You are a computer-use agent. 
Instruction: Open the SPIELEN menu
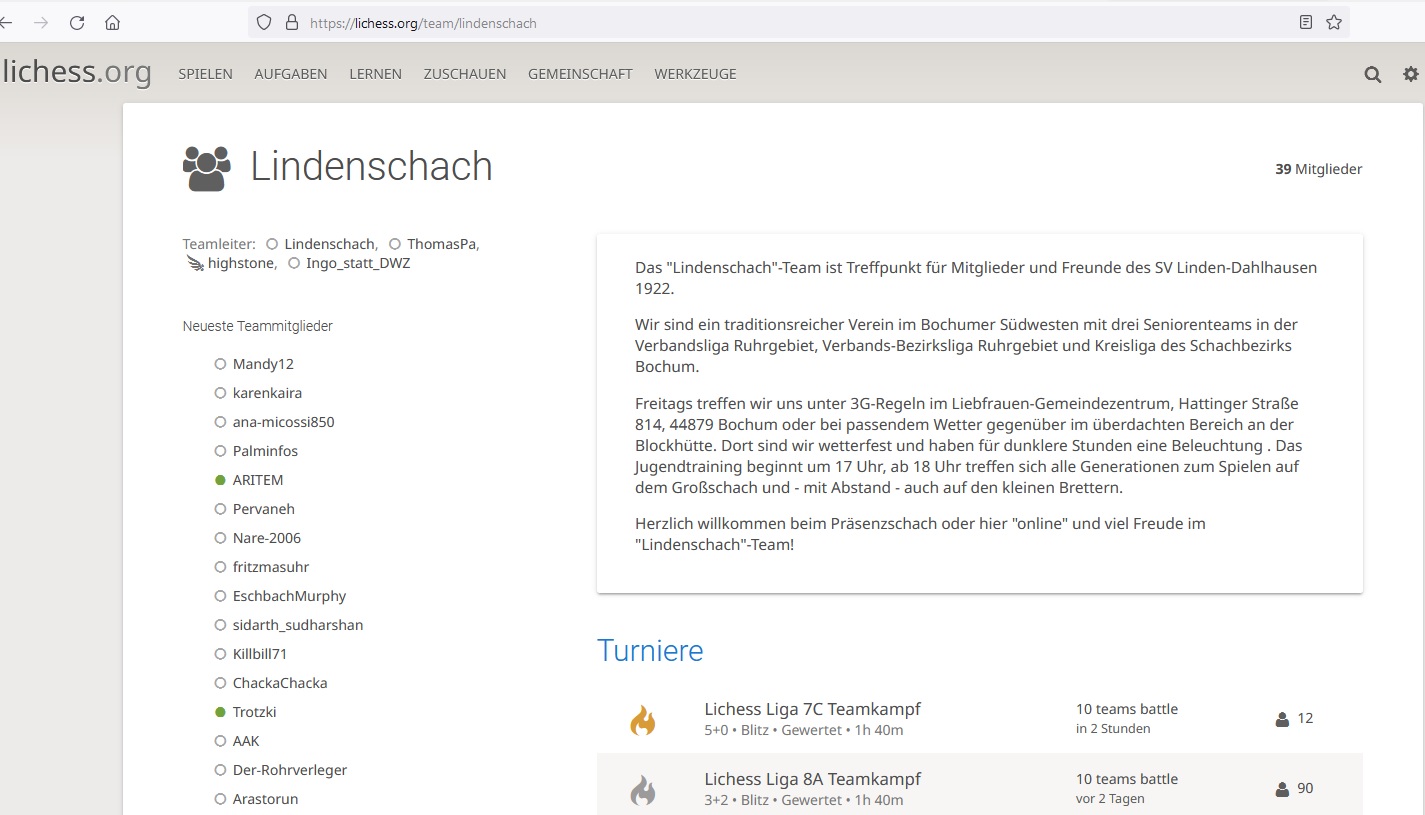(205, 74)
